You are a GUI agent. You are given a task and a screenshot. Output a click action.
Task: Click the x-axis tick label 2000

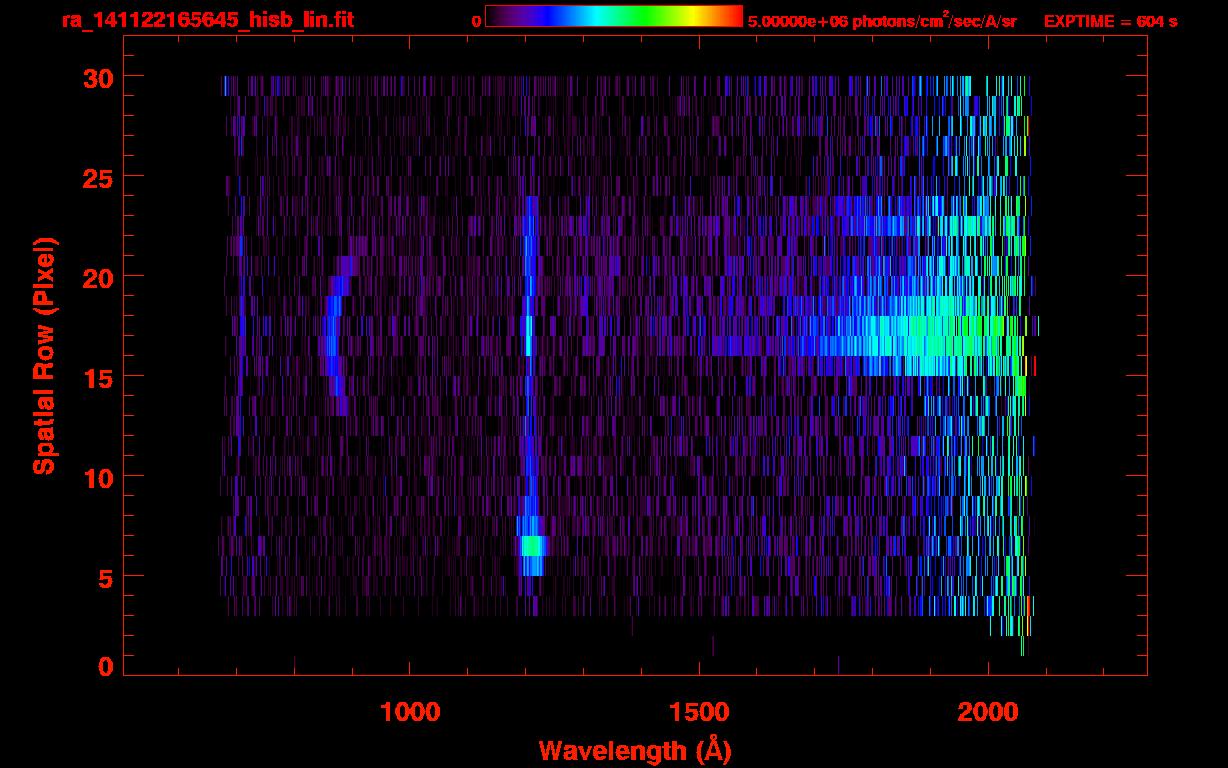pyautogui.click(x=988, y=712)
